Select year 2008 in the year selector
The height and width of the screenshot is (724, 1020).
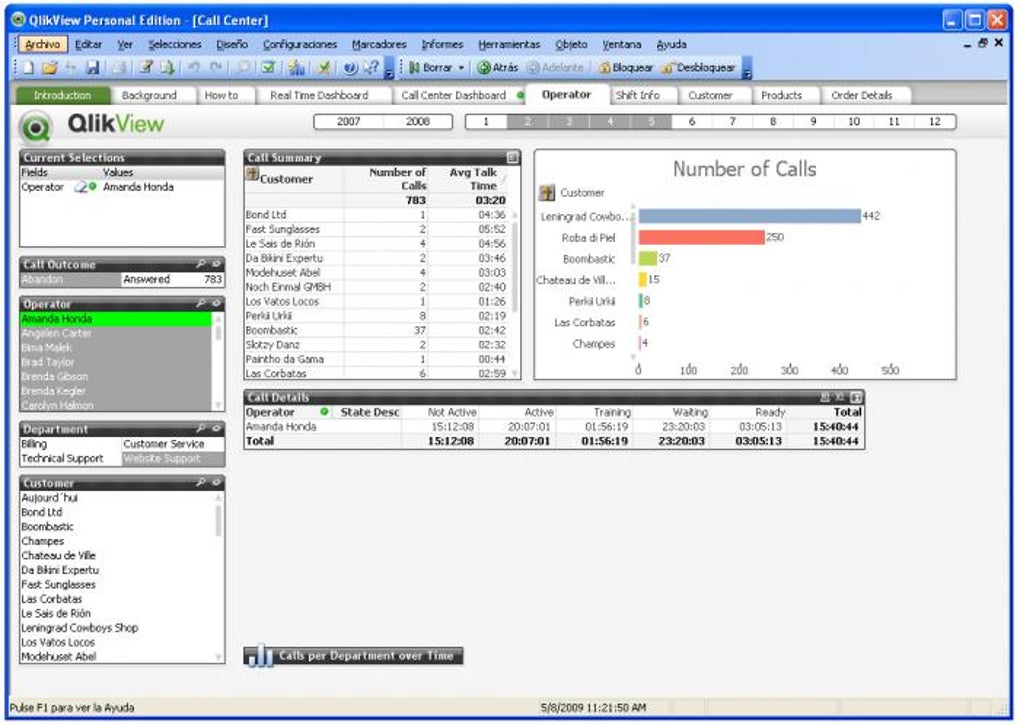(x=418, y=122)
